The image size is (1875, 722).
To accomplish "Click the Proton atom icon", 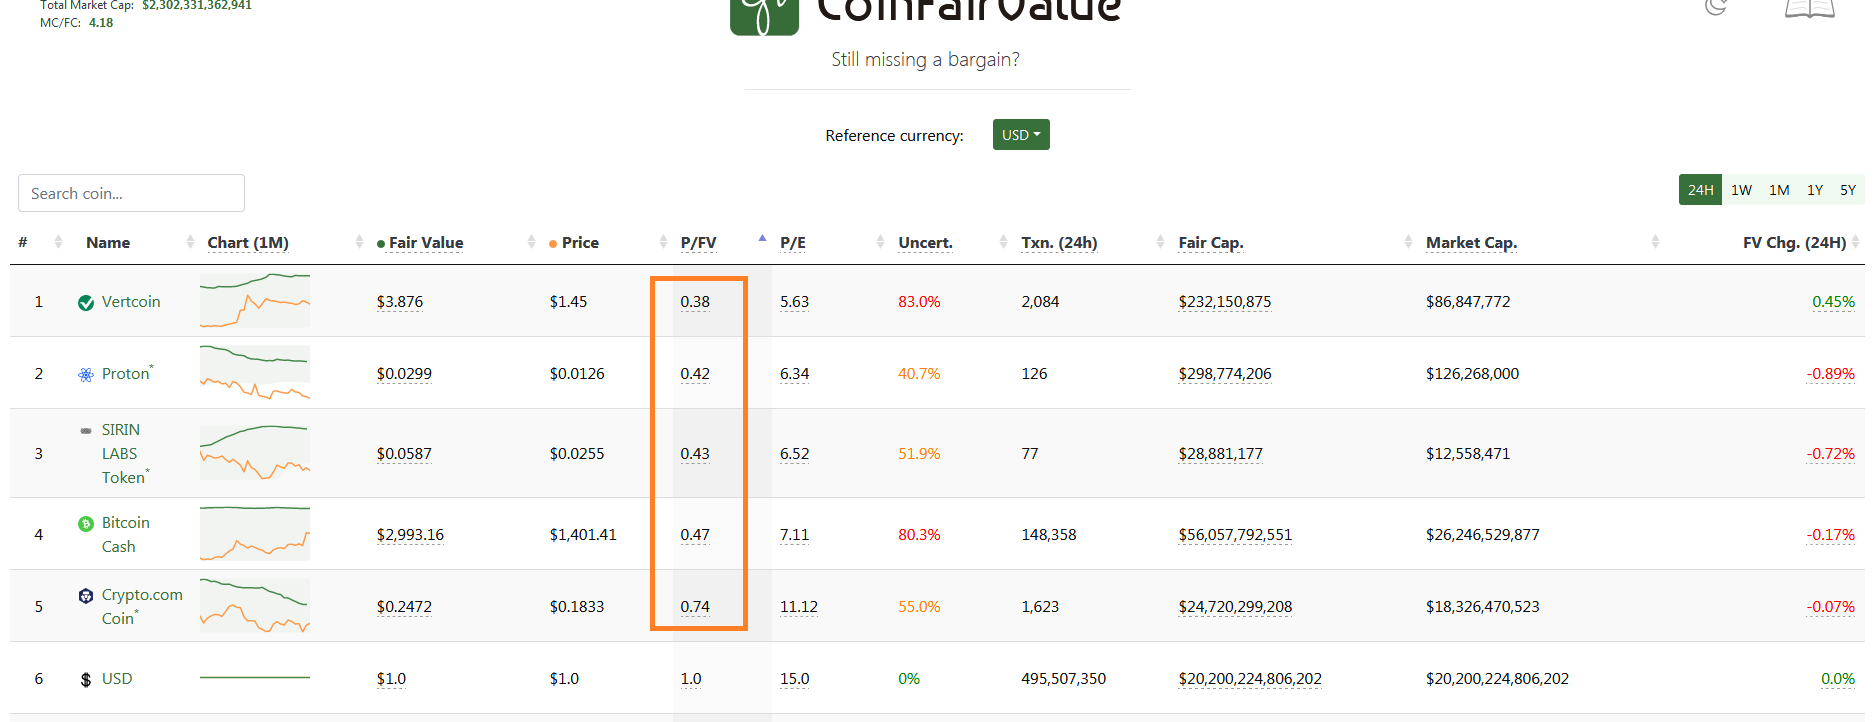I will tap(86, 375).
